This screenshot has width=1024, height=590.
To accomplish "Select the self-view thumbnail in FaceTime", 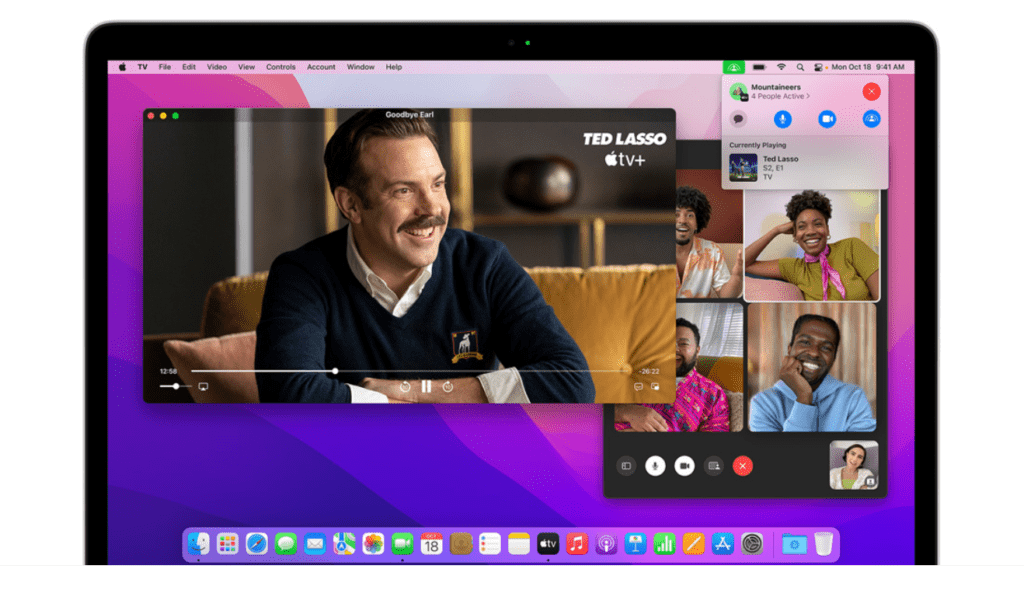I will [x=854, y=465].
